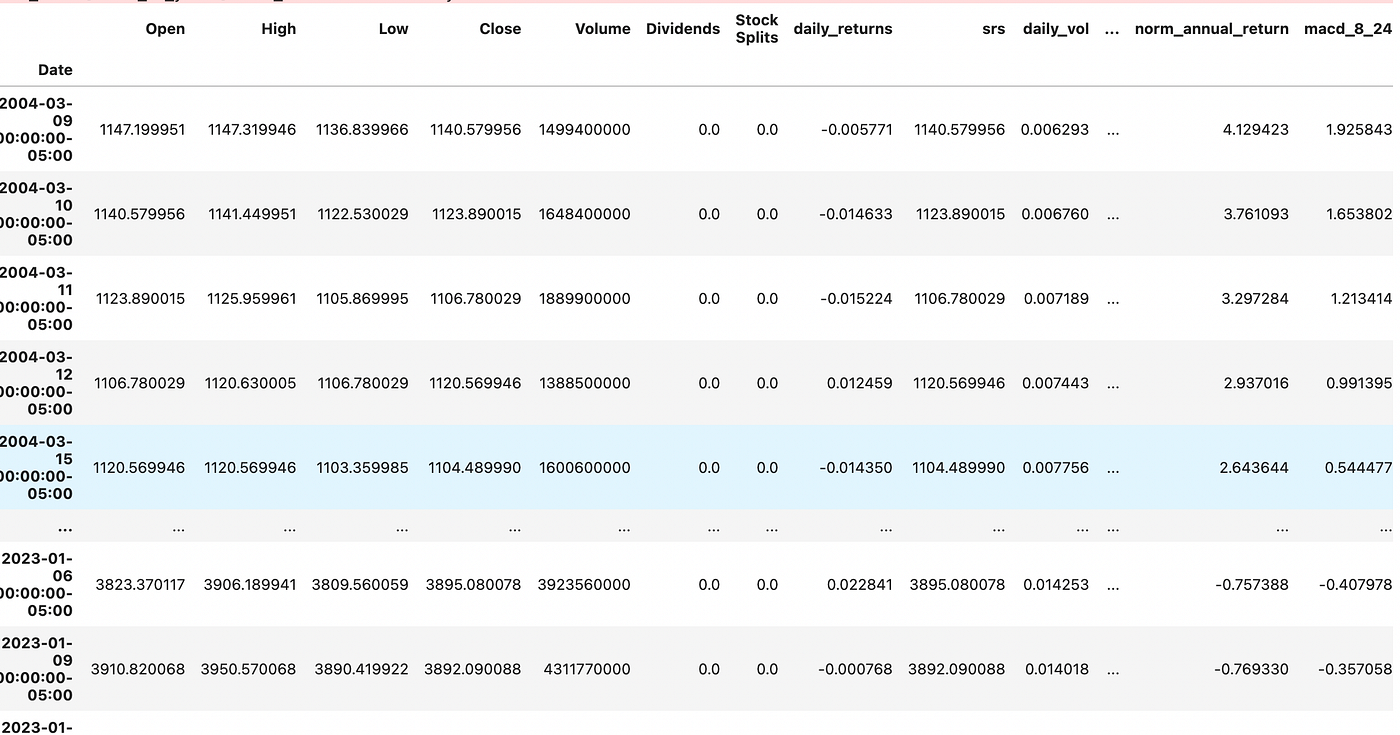The width and height of the screenshot is (1400, 735).
Task: Select the 2004-03-12 row date index
Action: click(36, 383)
